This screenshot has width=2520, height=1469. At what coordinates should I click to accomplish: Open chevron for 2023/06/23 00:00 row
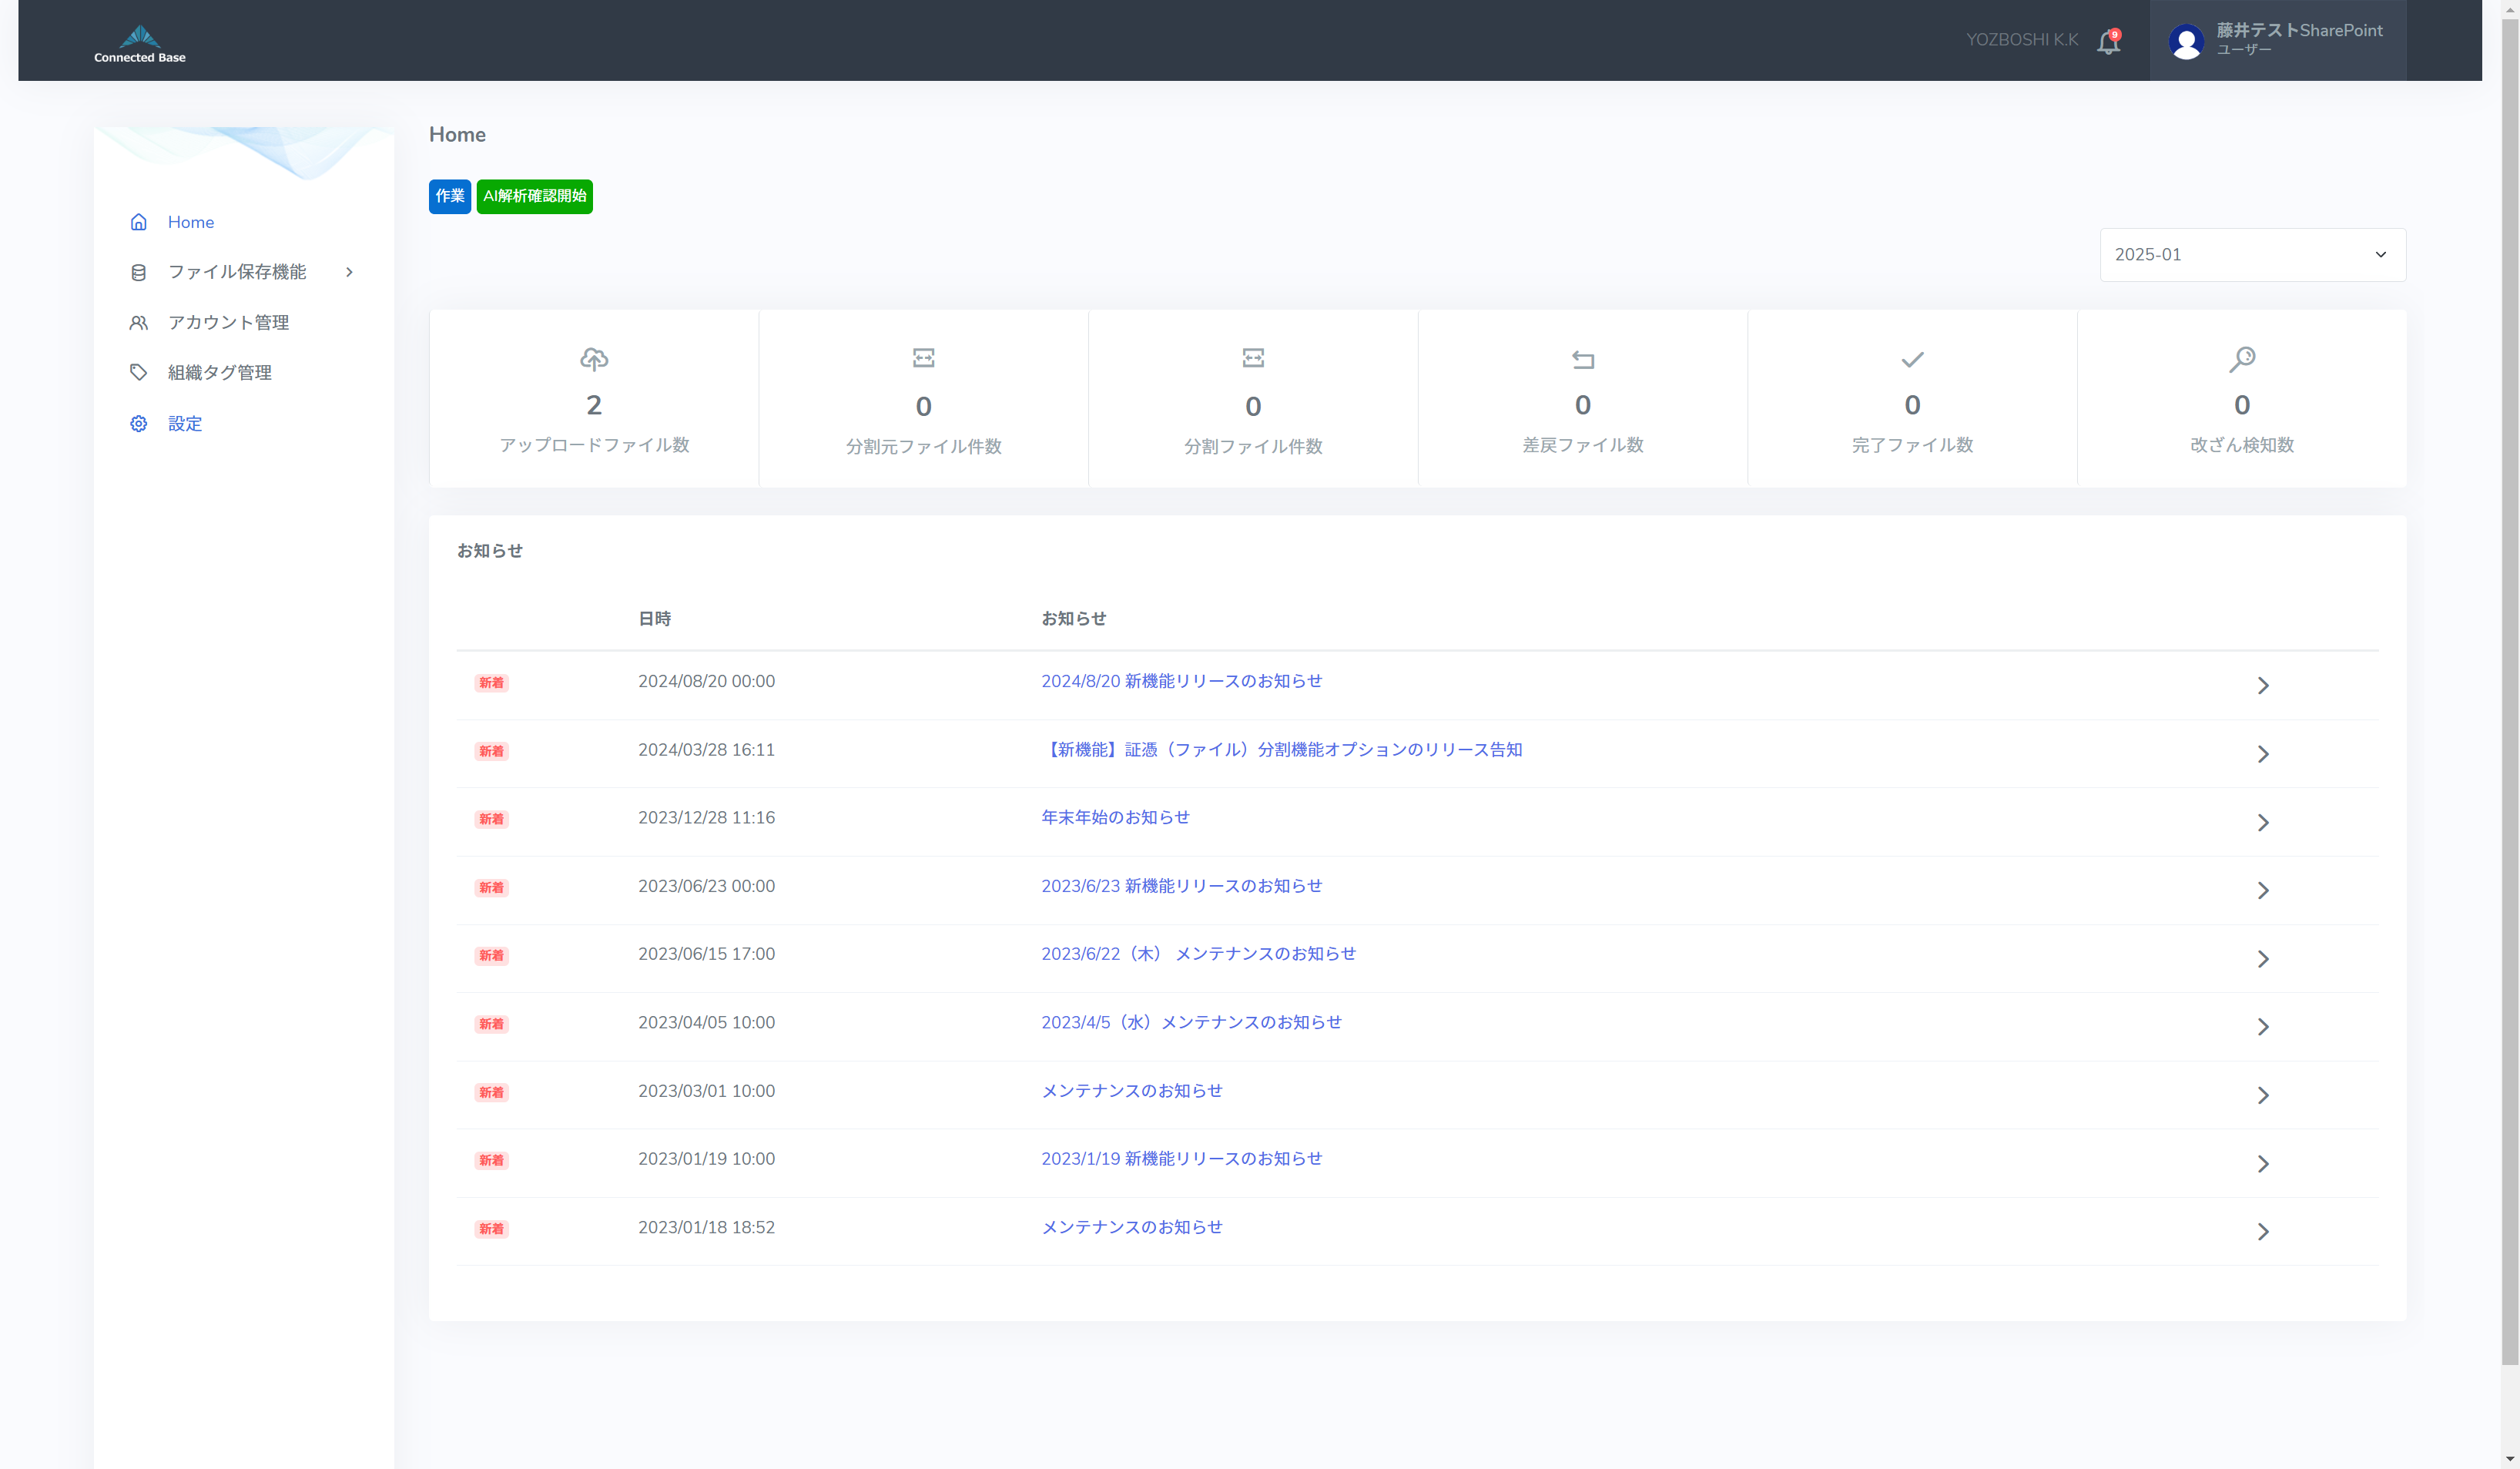pyautogui.click(x=2263, y=890)
